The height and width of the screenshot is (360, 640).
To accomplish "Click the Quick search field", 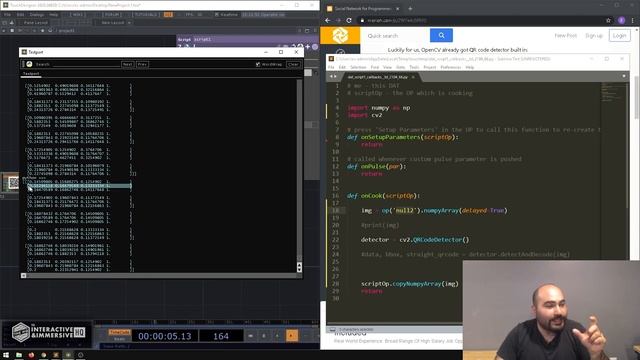I will (x=396, y=36).
